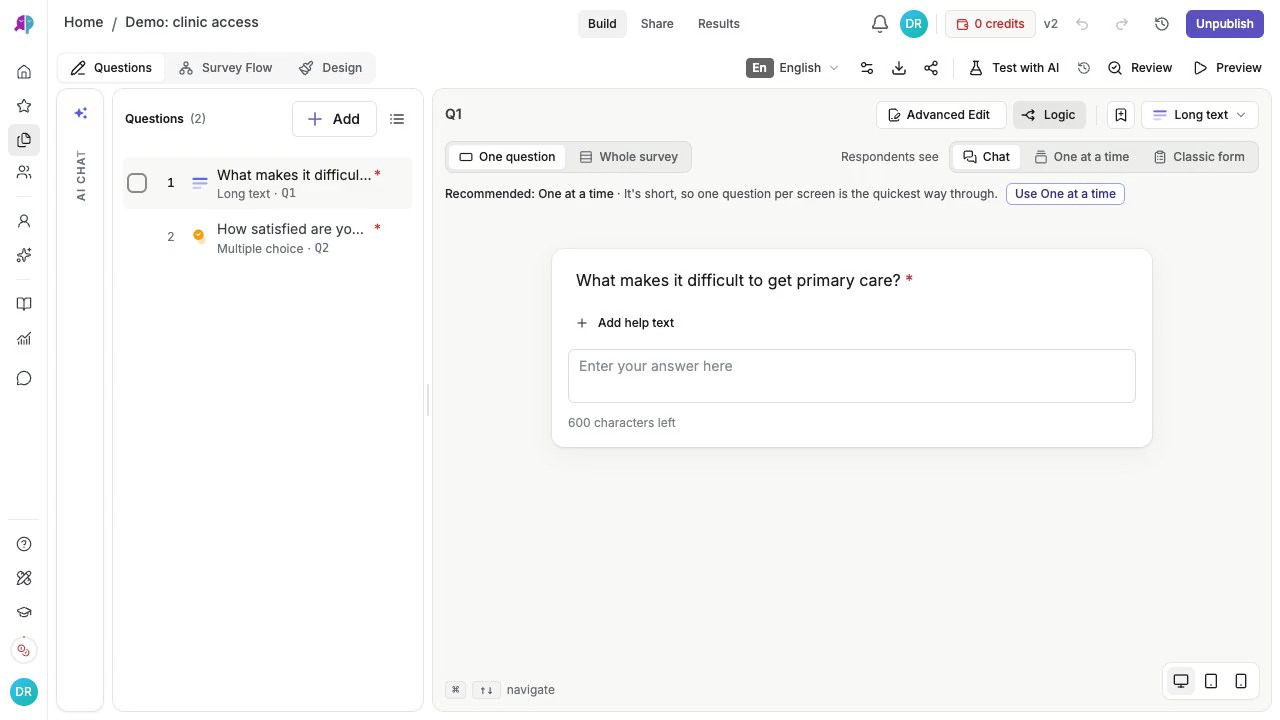Image resolution: width=1280 pixels, height=720 pixels.
Task: Choose Classic form respondent view
Action: click(x=1199, y=157)
